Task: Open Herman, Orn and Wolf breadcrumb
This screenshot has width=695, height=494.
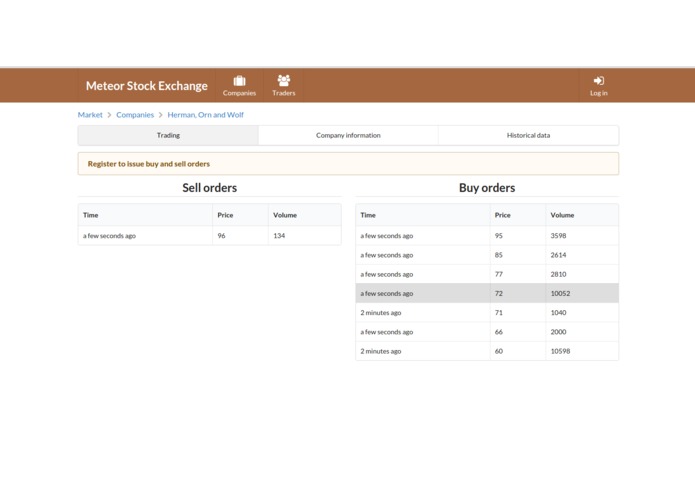Action: (x=205, y=115)
